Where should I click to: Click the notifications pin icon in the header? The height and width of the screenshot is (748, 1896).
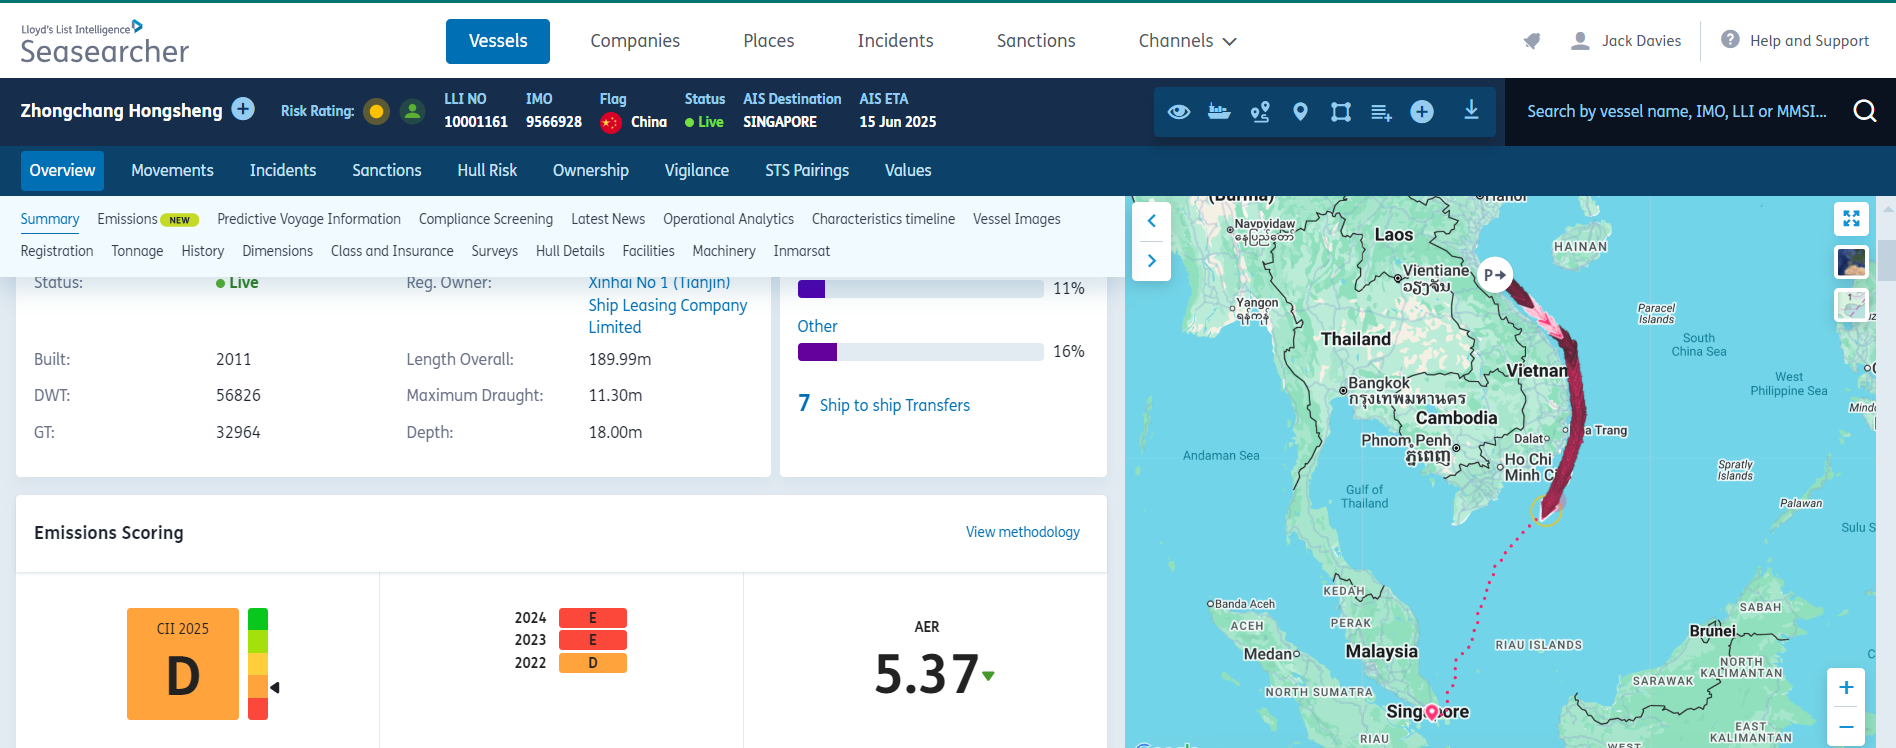click(1532, 41)
